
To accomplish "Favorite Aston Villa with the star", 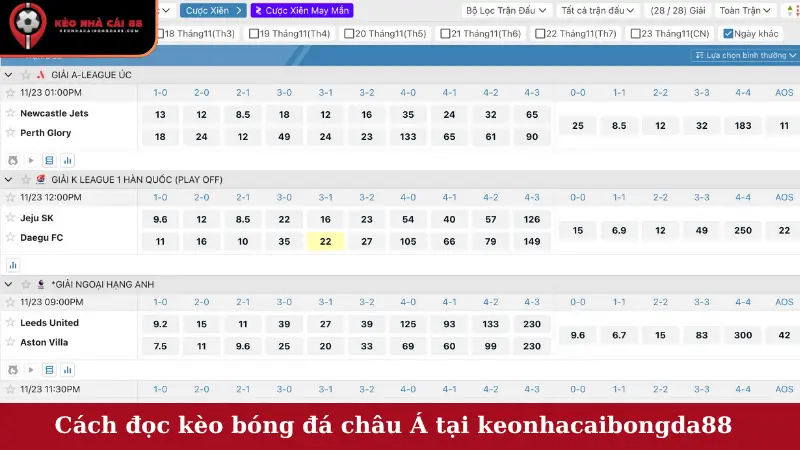I will coord(10,341).
